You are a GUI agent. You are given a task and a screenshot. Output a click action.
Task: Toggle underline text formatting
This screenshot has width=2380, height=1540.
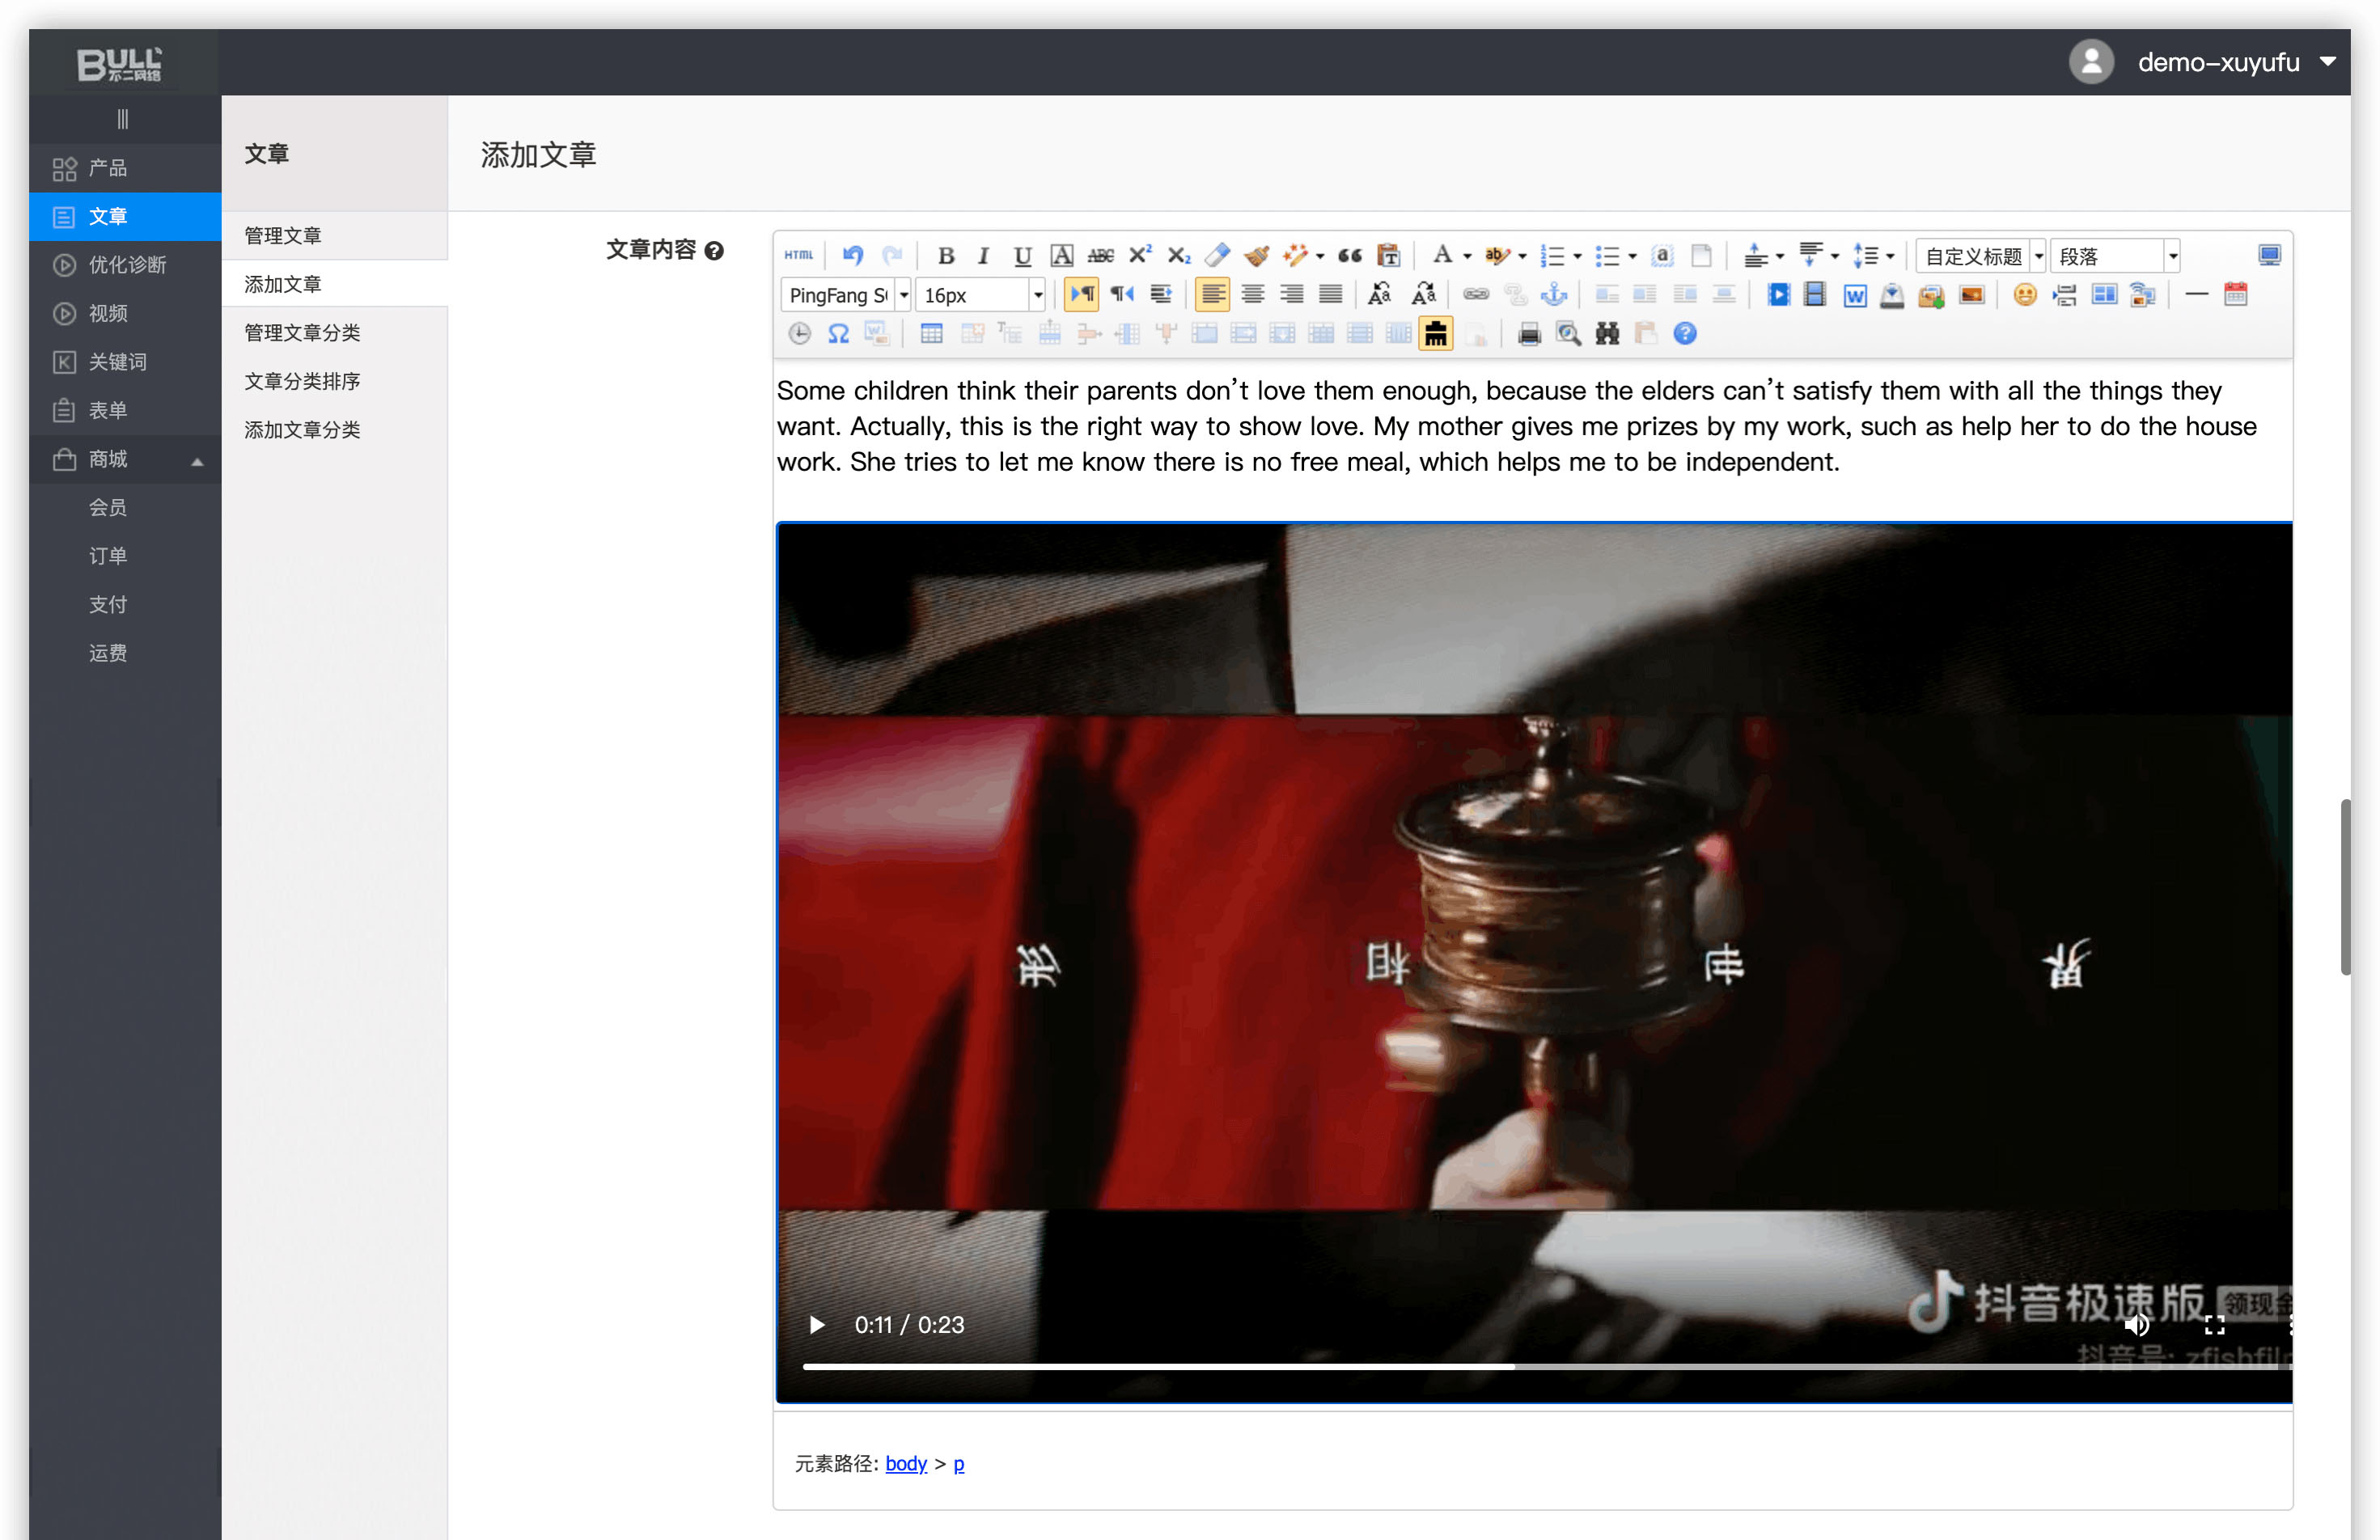[1022, 256]
